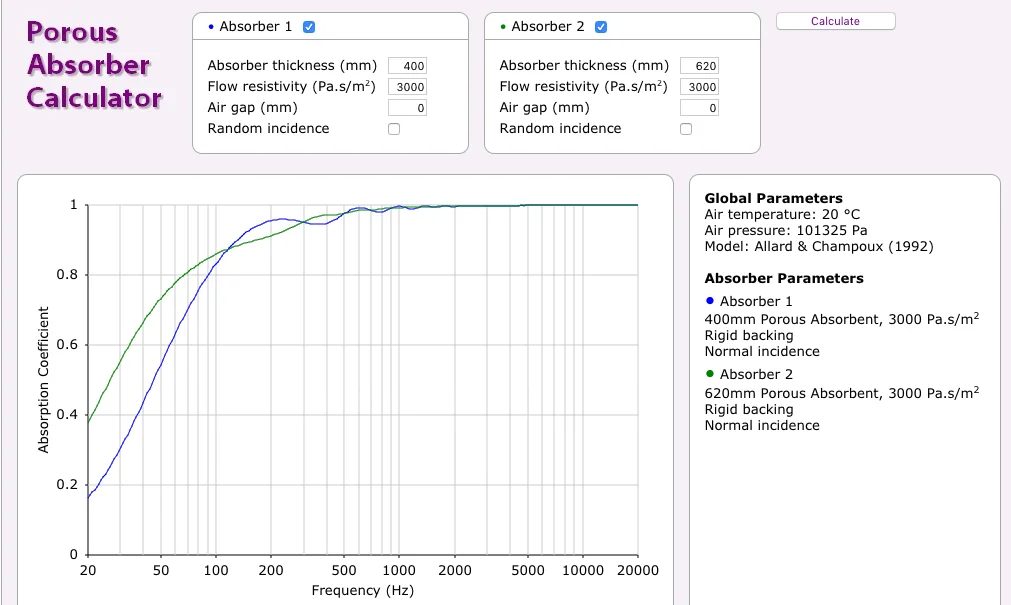Focus the Absorber 2 air gap field

(x=700, y=108)
